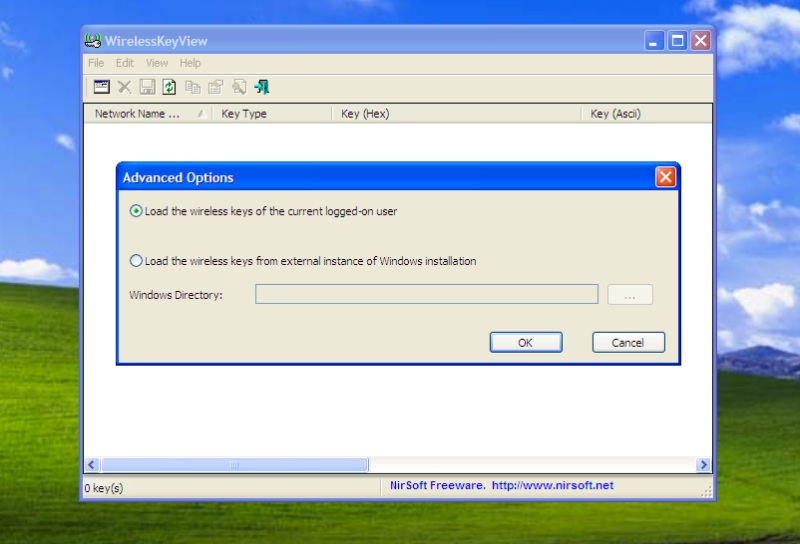The image size is (800, 544).
Task: Select 'Load keys from external instance' option
Action: point(137,261)
